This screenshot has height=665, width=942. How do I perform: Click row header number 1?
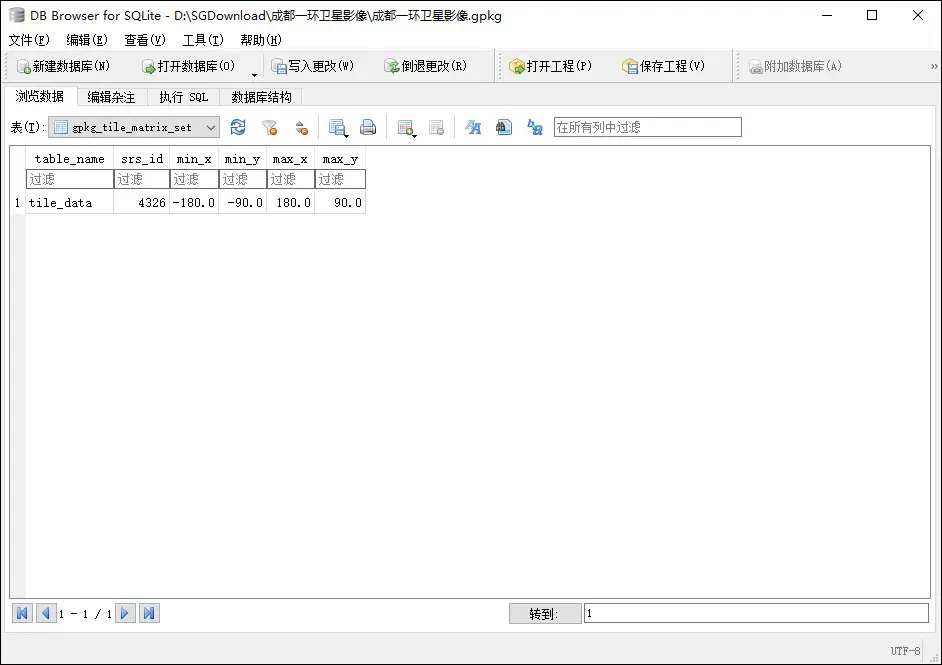(17, 202)
